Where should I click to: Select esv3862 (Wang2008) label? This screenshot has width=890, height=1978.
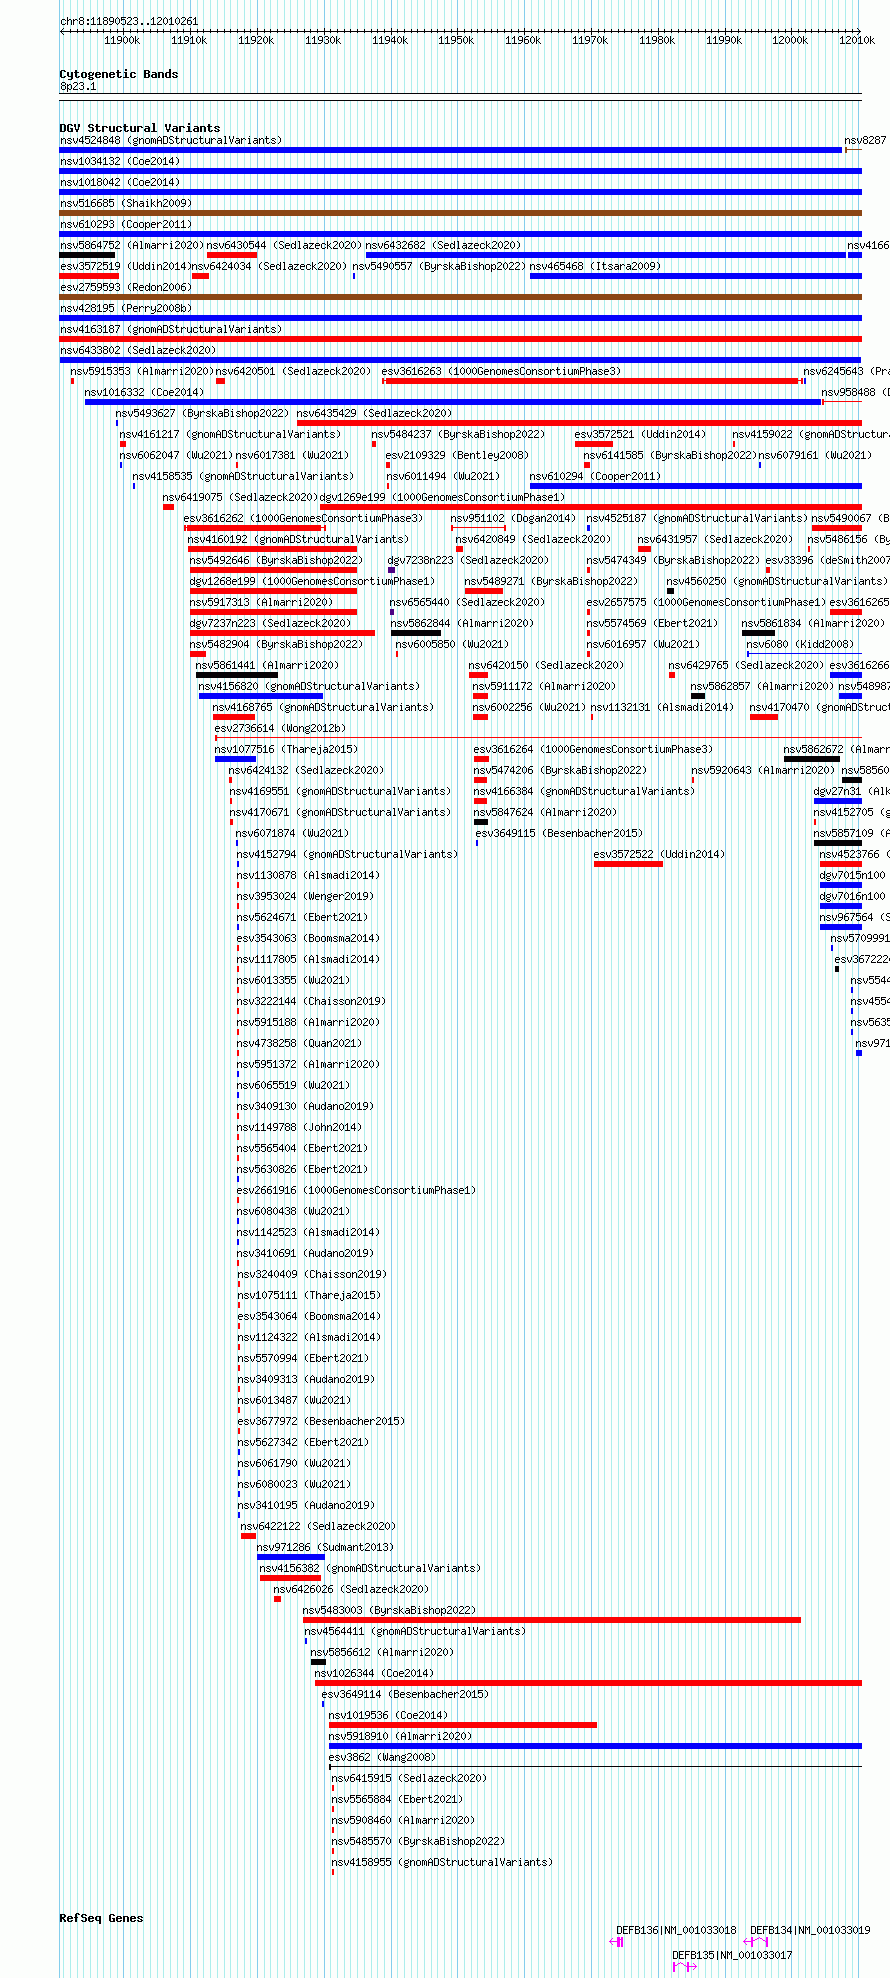382,1757
